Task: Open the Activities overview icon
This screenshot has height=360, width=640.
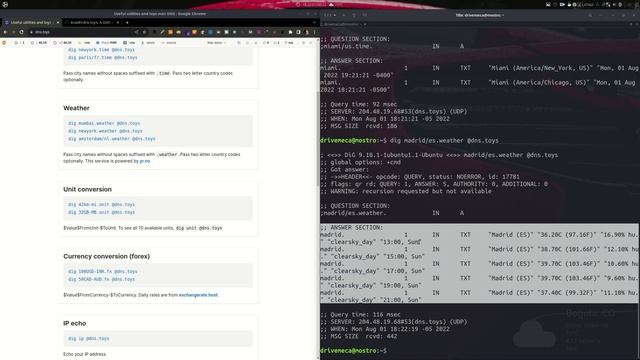Action: coord(5,4)
